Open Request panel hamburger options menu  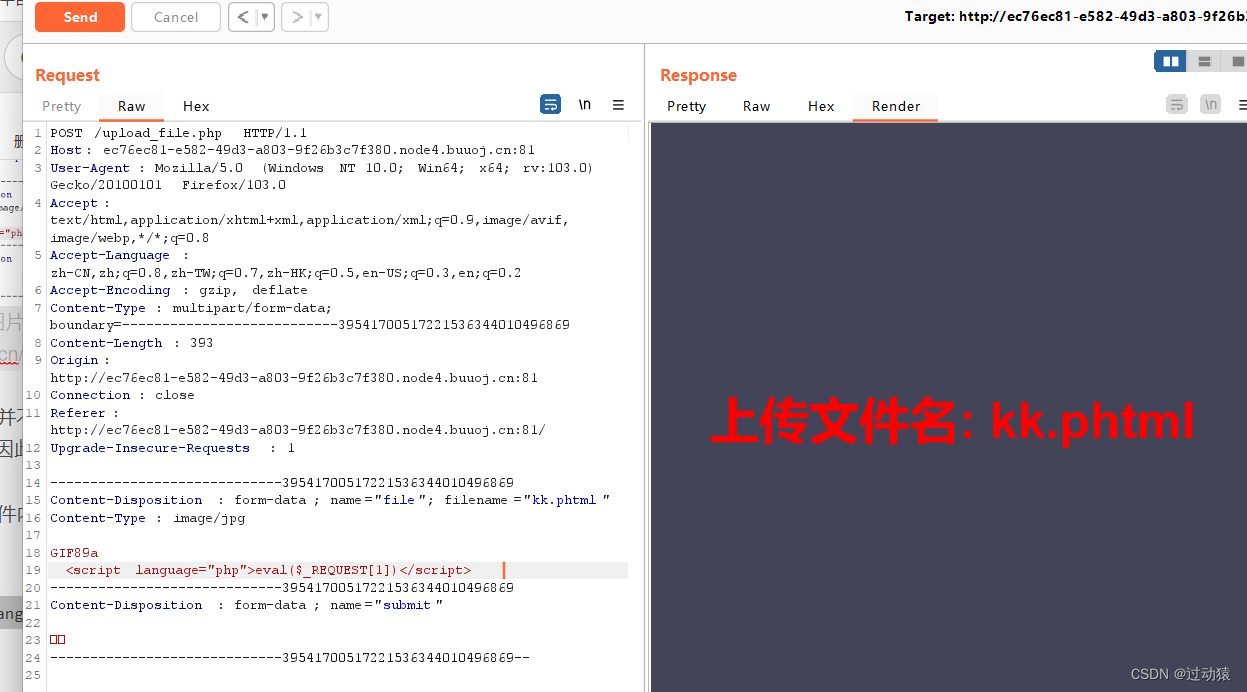(x=618, y=104)
